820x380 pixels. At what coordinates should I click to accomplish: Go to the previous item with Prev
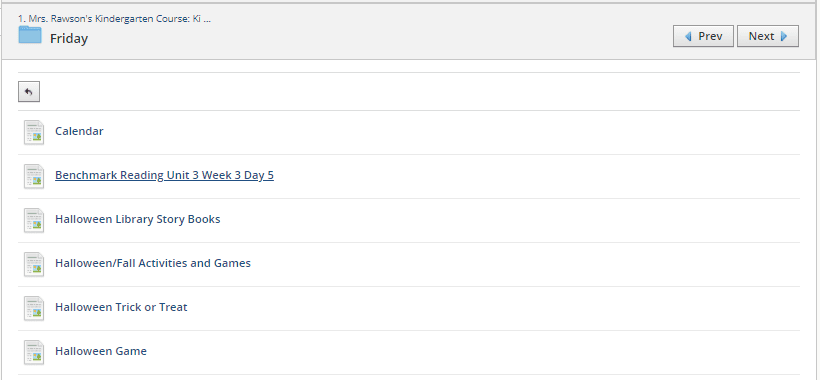pos(703,36)
